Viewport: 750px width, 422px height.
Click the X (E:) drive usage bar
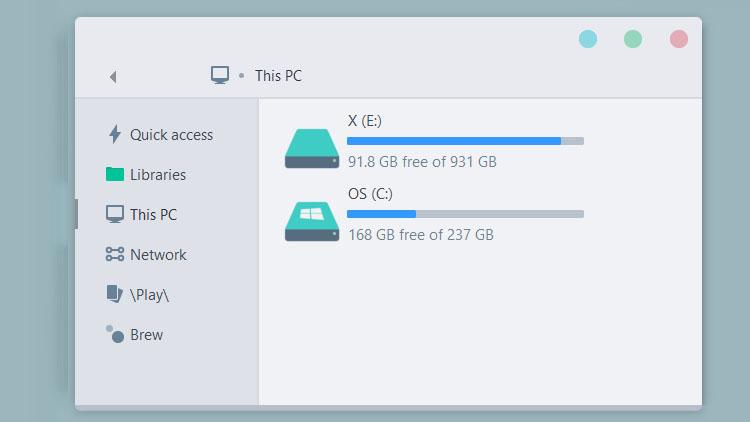465,141
